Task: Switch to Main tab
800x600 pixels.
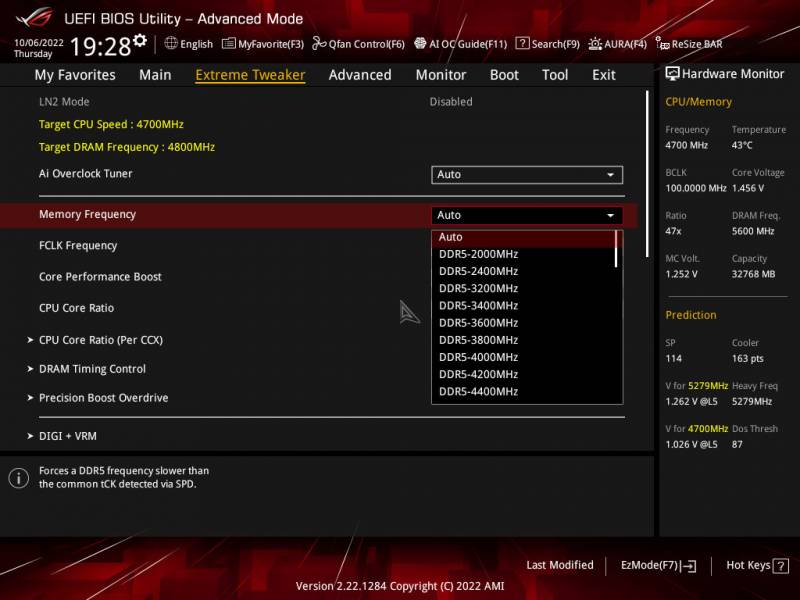Action: (155, 75)
